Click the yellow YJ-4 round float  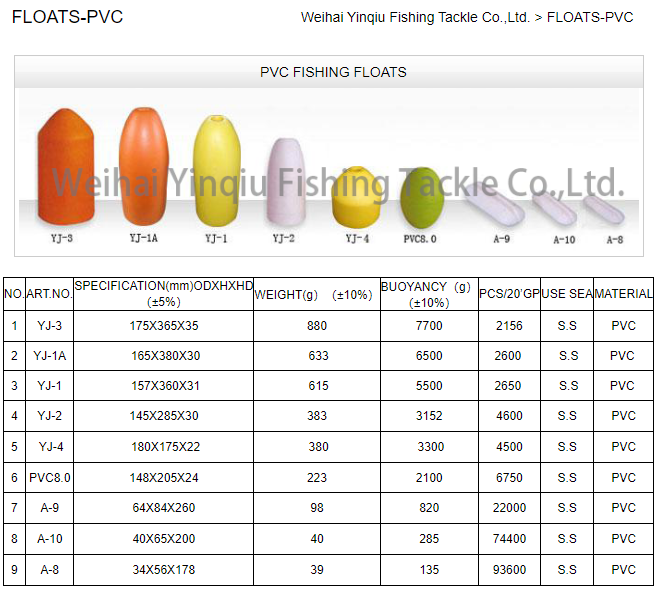[x=356, y=197]
